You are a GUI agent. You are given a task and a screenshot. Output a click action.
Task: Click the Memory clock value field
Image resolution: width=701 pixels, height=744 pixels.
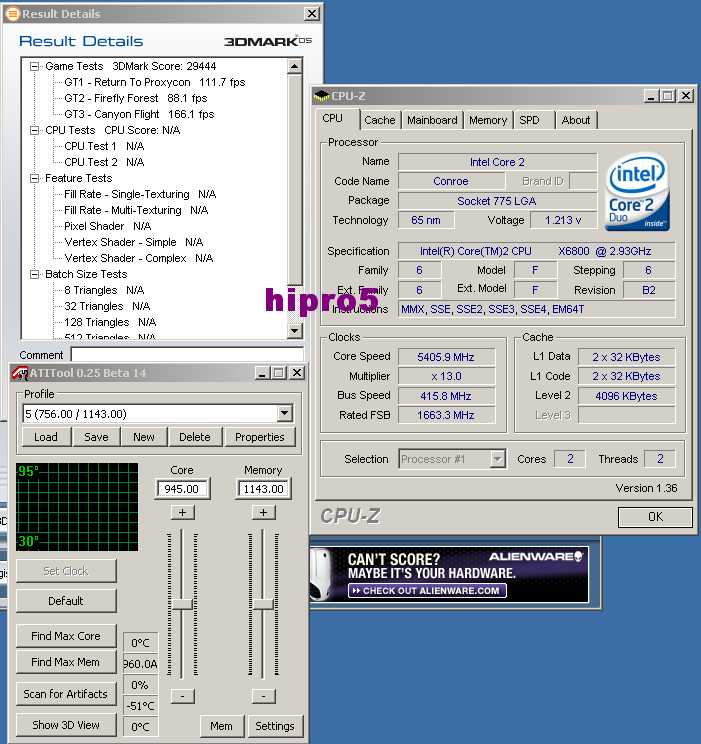[x=263, y=489]
